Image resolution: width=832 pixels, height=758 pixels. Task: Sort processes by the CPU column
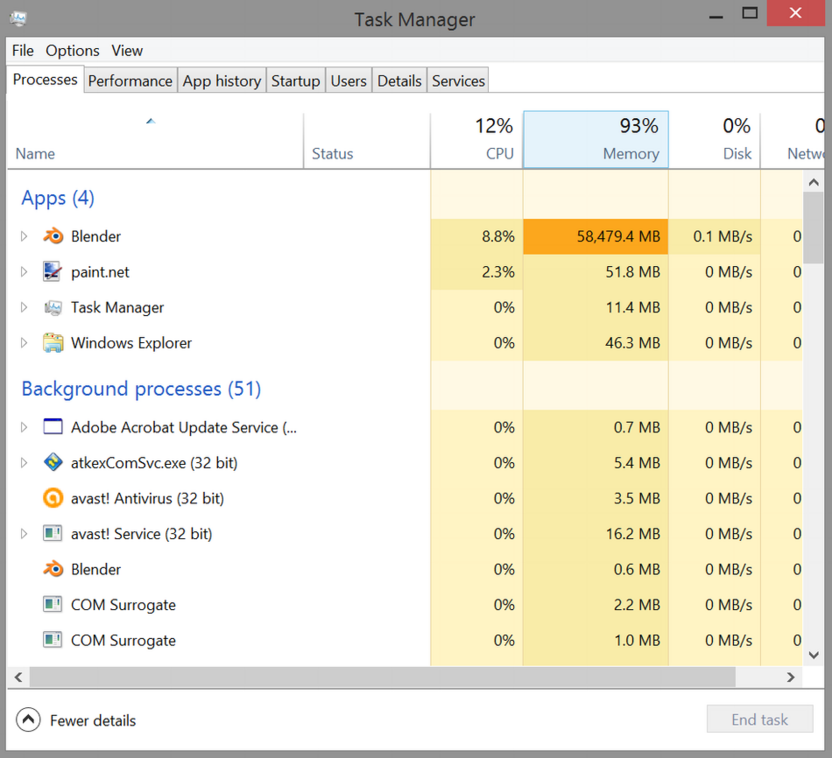click(x=477, y=140)
